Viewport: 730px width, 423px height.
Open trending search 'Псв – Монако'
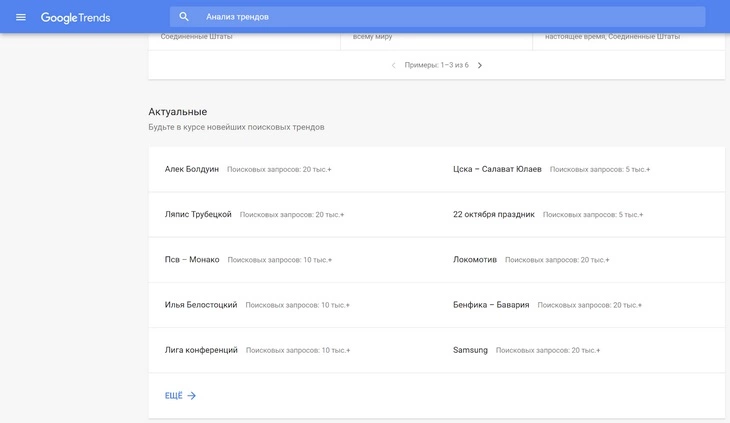[192, 259]
